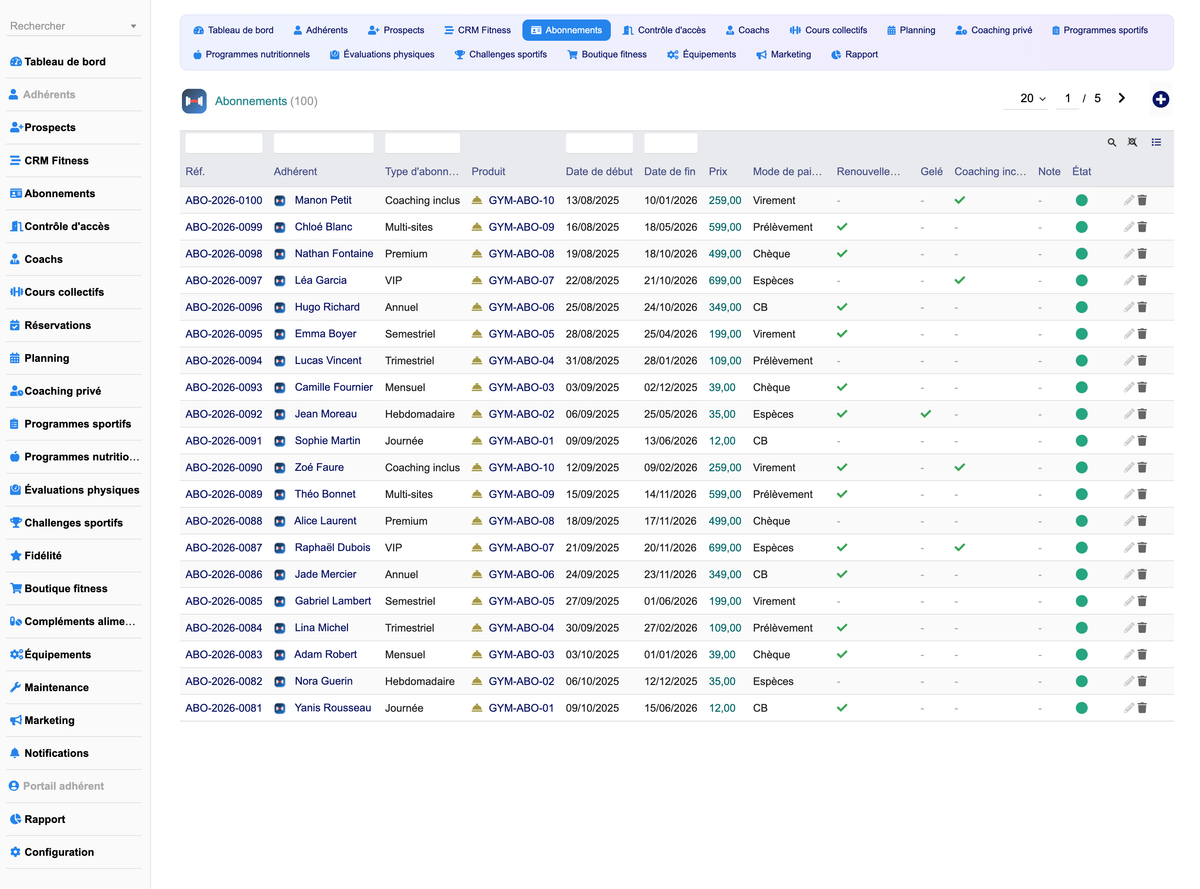This screenshot has width=1200, height=889.
Task: Click the Abonnements module logo icon
Action: [x=194, y=101]
